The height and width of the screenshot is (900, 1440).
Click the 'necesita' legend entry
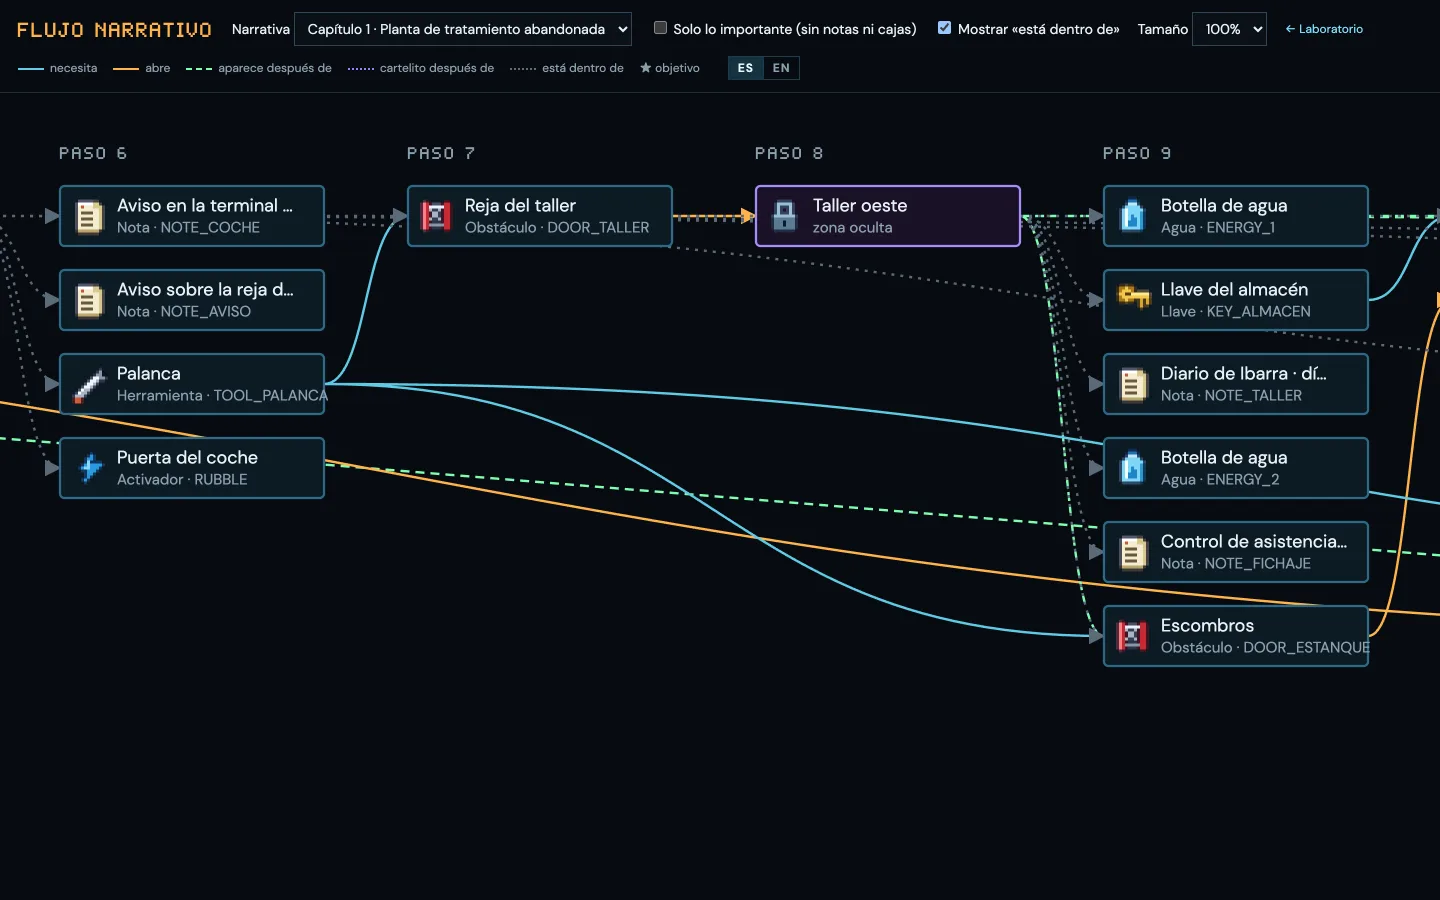tap(58, 68)
